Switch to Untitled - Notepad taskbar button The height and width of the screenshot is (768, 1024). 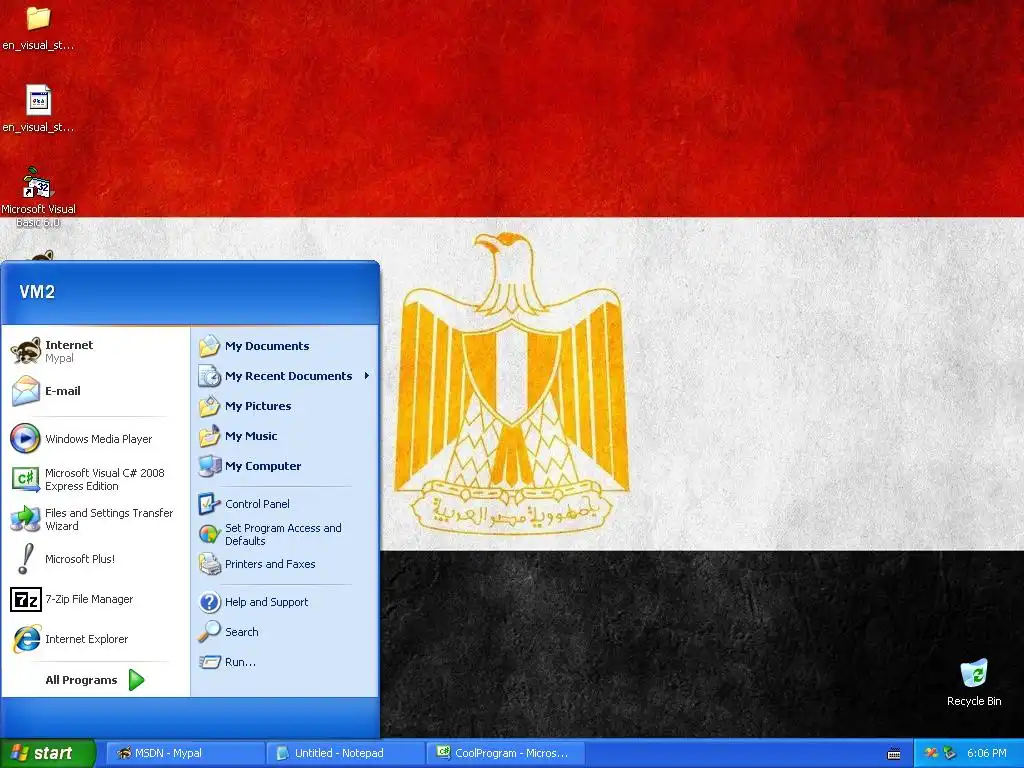tap(345, 753)
